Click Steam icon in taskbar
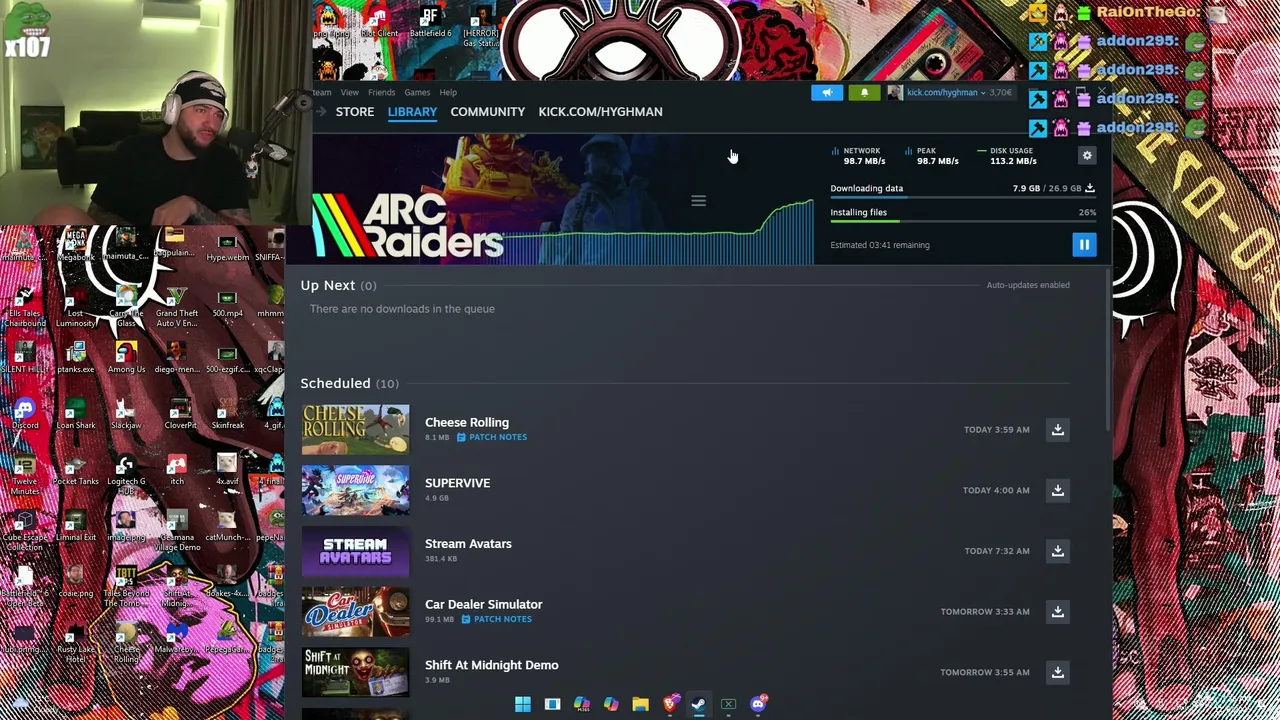The width and height of the screenshot is (1280, 720). [x=699, y=704]
